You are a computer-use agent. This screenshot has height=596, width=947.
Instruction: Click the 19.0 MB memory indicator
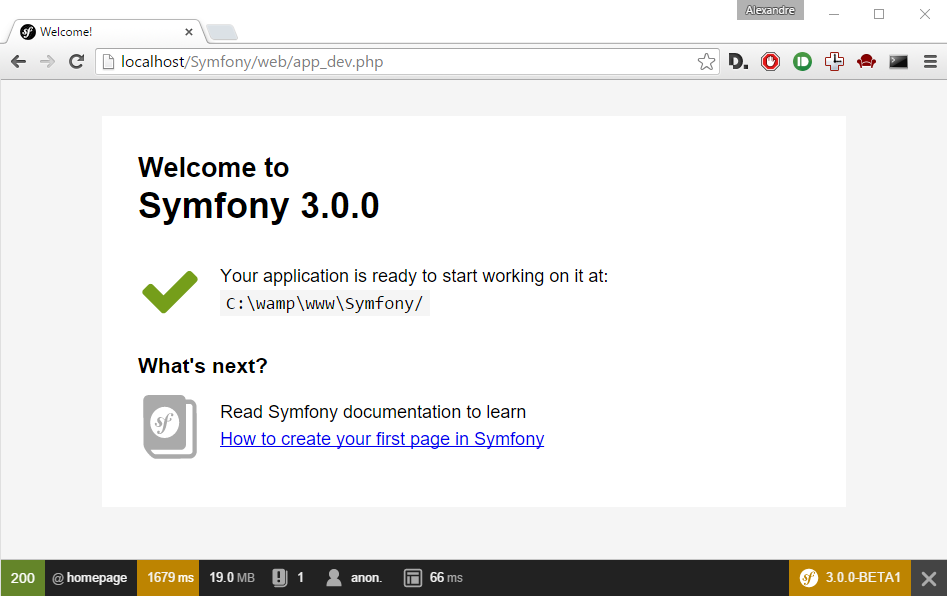232,578
